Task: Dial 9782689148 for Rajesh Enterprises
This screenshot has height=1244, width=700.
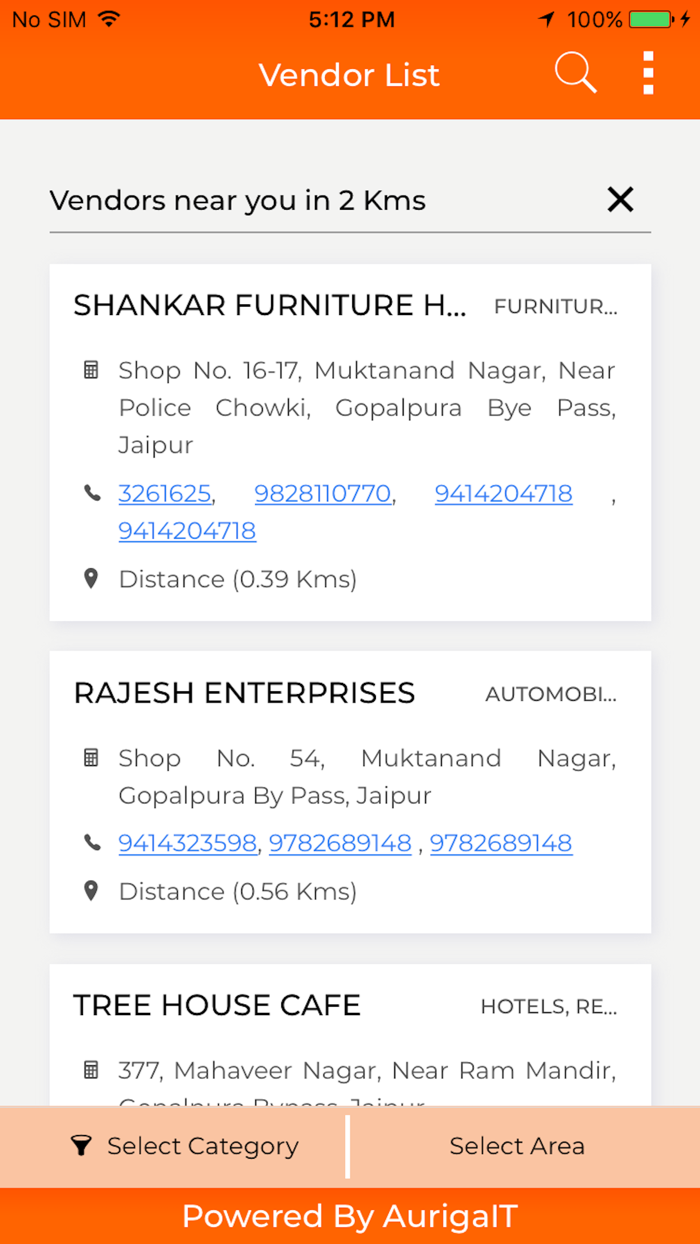Action: click(340, 844)
